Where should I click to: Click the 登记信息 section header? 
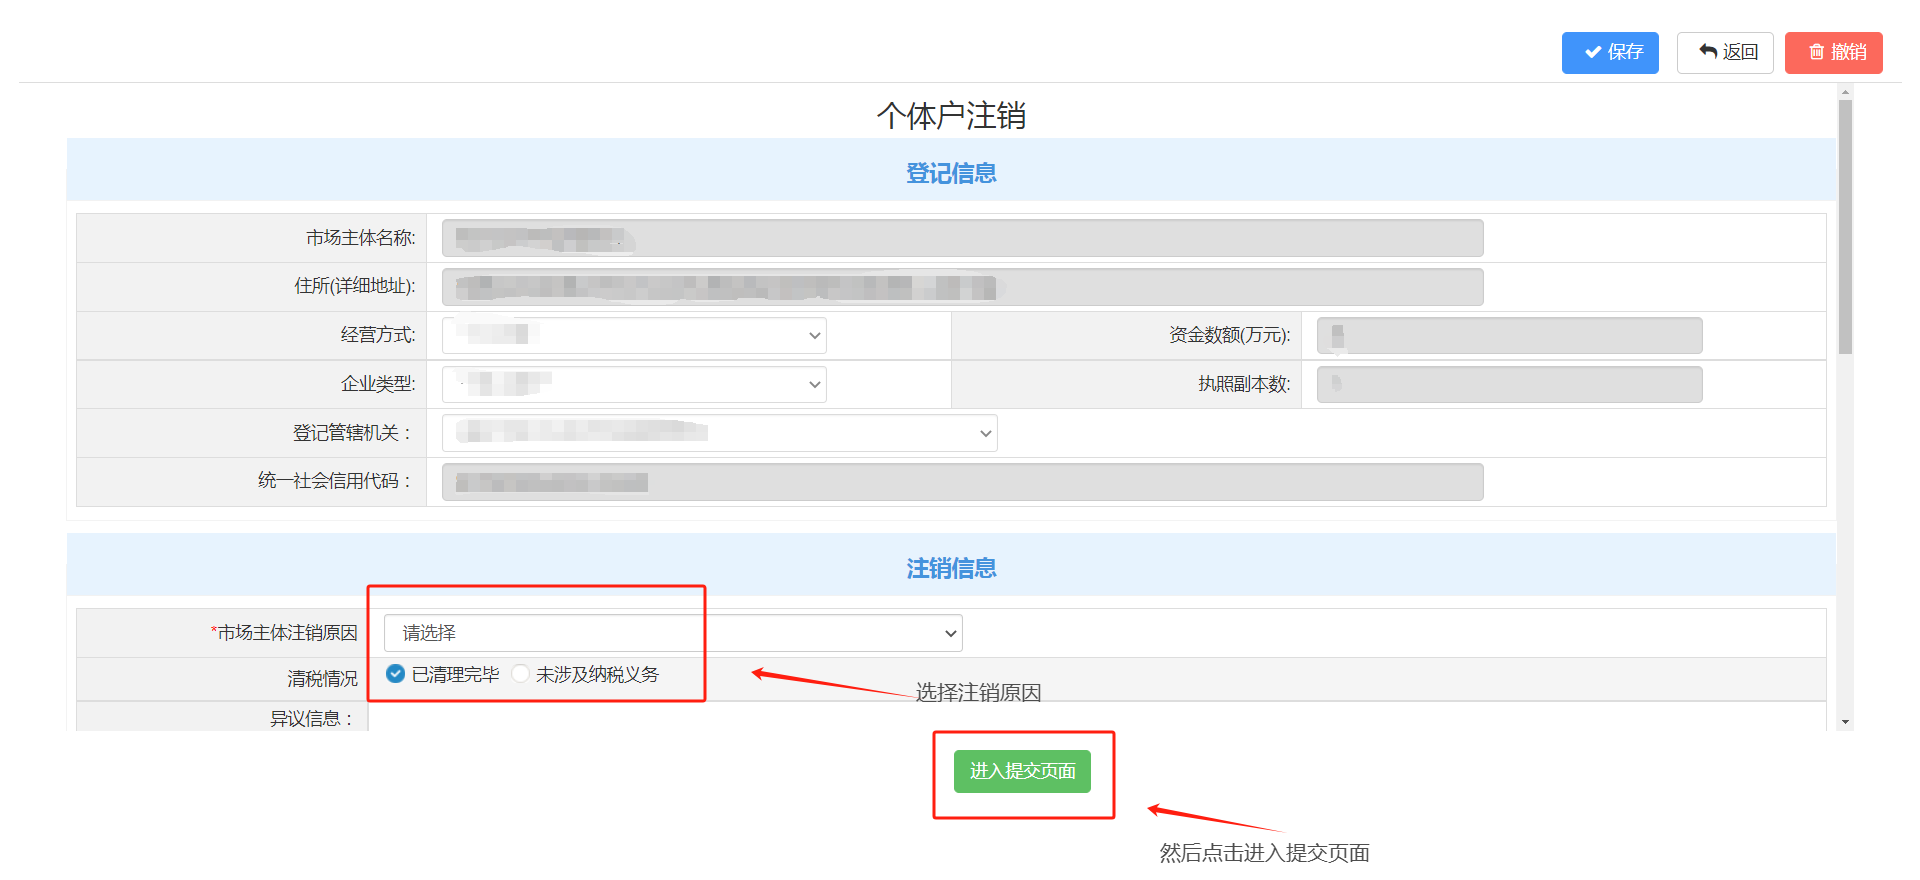(x=951, y=173)
